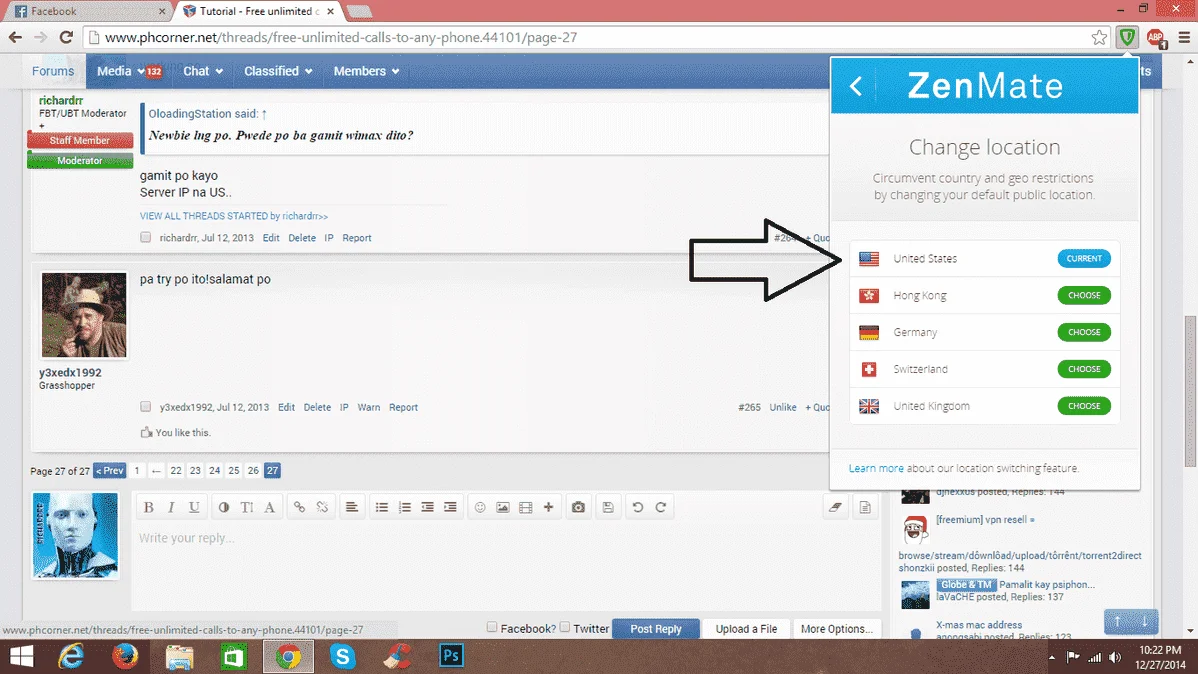1198x674 pixels.
Task: Open y3xedx1992 avatar thumbnail
Action: pos(84,316)
